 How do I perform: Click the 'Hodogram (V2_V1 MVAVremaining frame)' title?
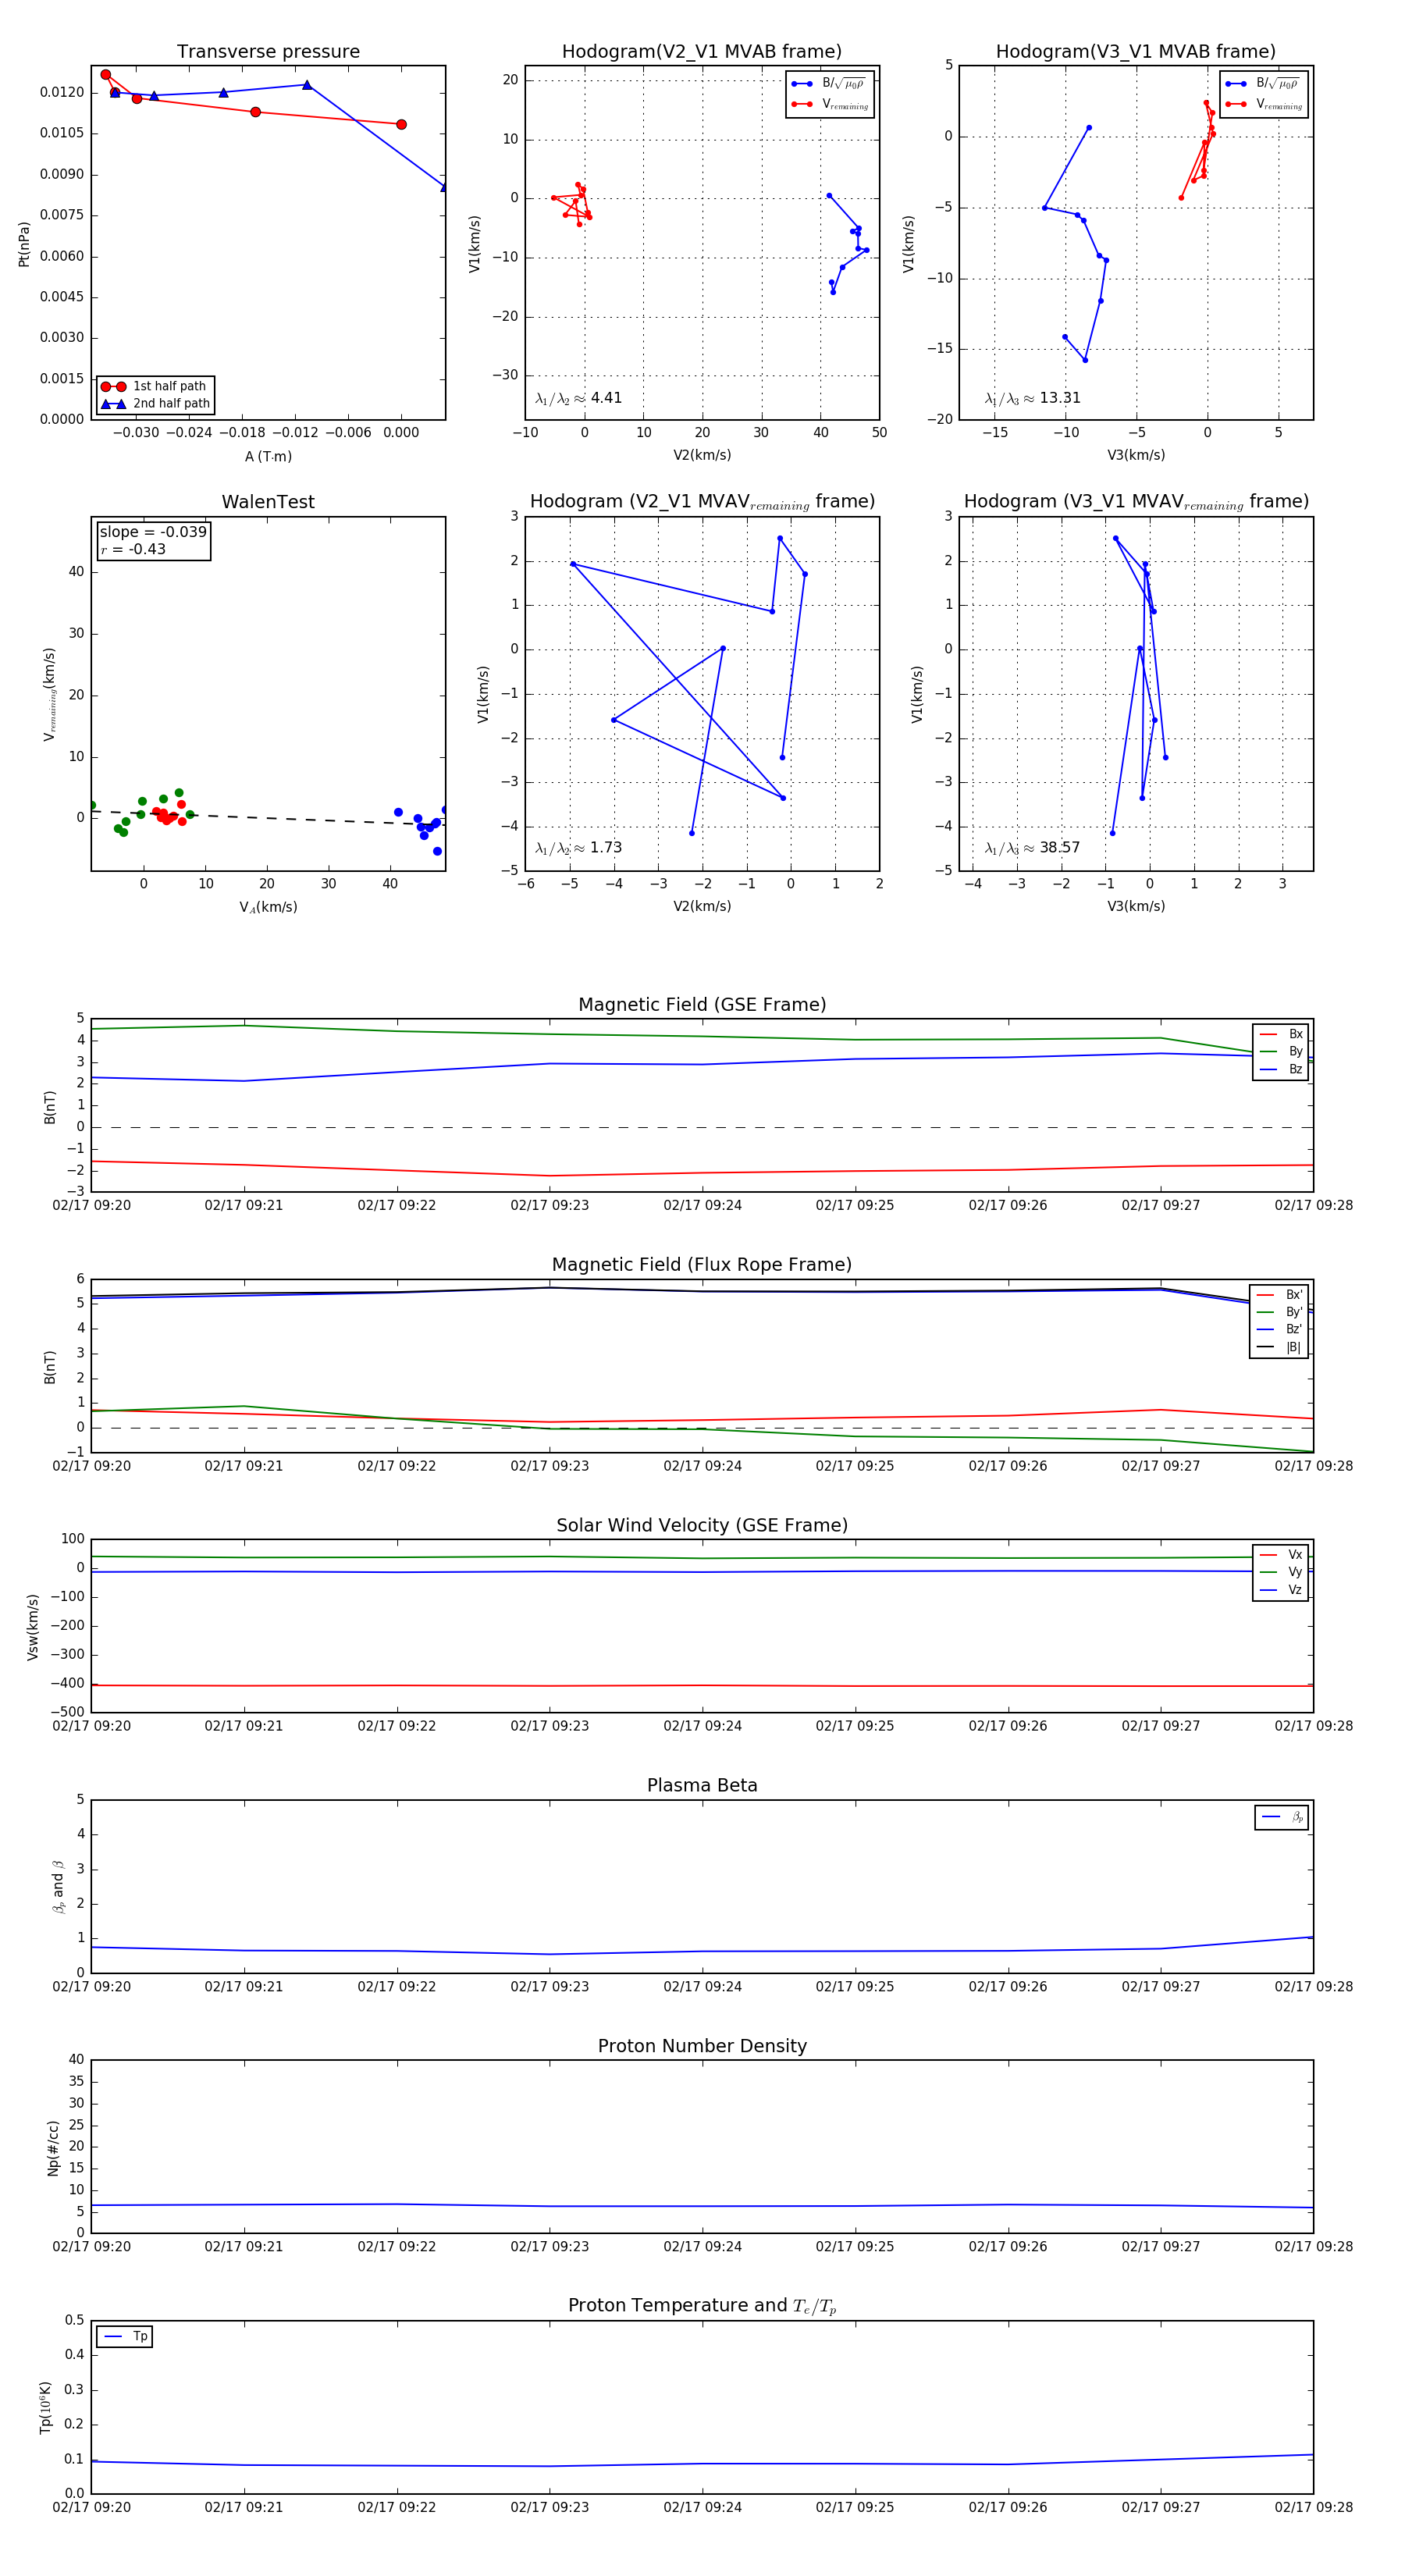(702, 502)
